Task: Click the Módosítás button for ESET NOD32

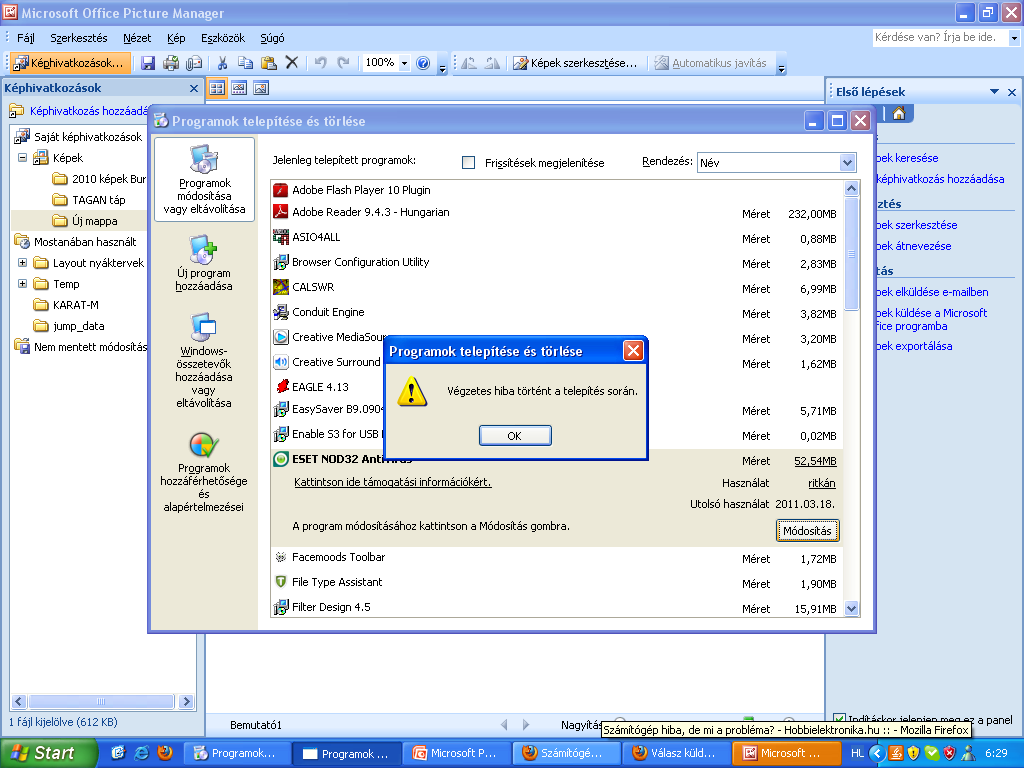Action: point(807,531)
